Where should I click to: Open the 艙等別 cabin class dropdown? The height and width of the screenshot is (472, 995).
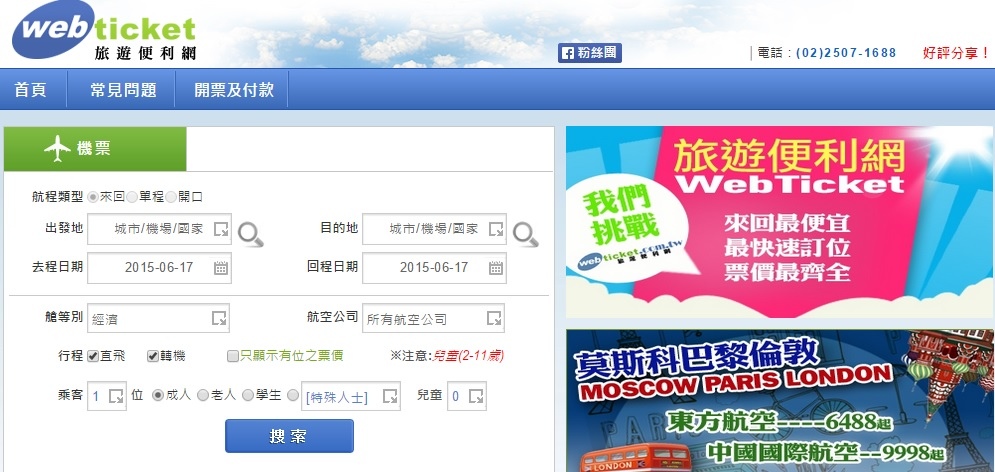[x=158, y=318]
